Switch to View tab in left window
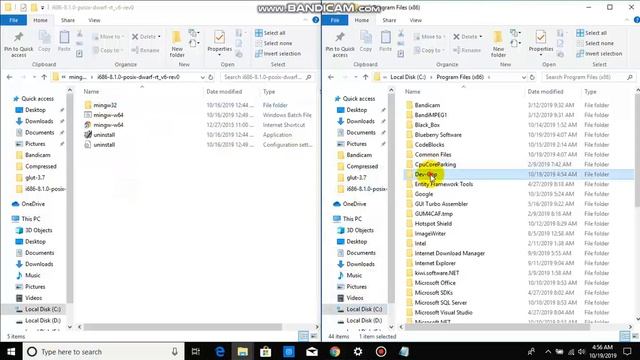The width and height of the screenshot is (640, 360). point(94,20)
